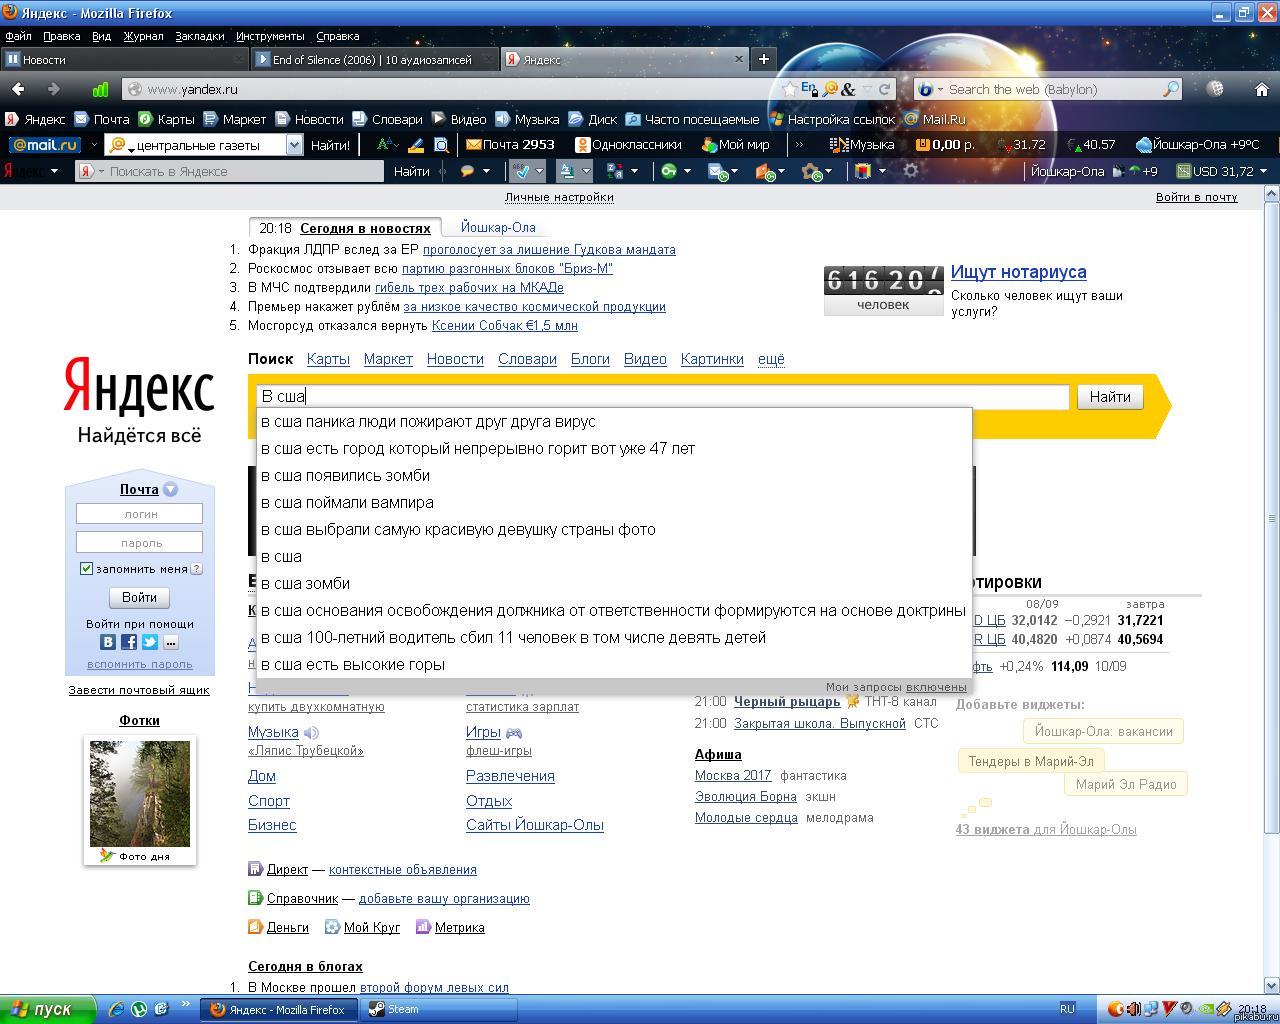Expand the Почта dropdown arrow in login box
Image resolution: width=1280 pixels, height=1024 pixels.
(170, 490)
